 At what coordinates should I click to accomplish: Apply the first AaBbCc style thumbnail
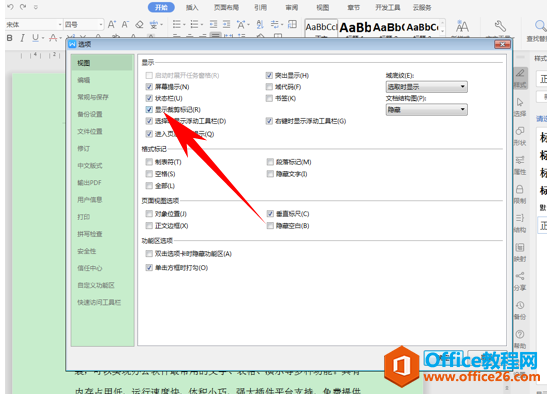tap(321, 28)
